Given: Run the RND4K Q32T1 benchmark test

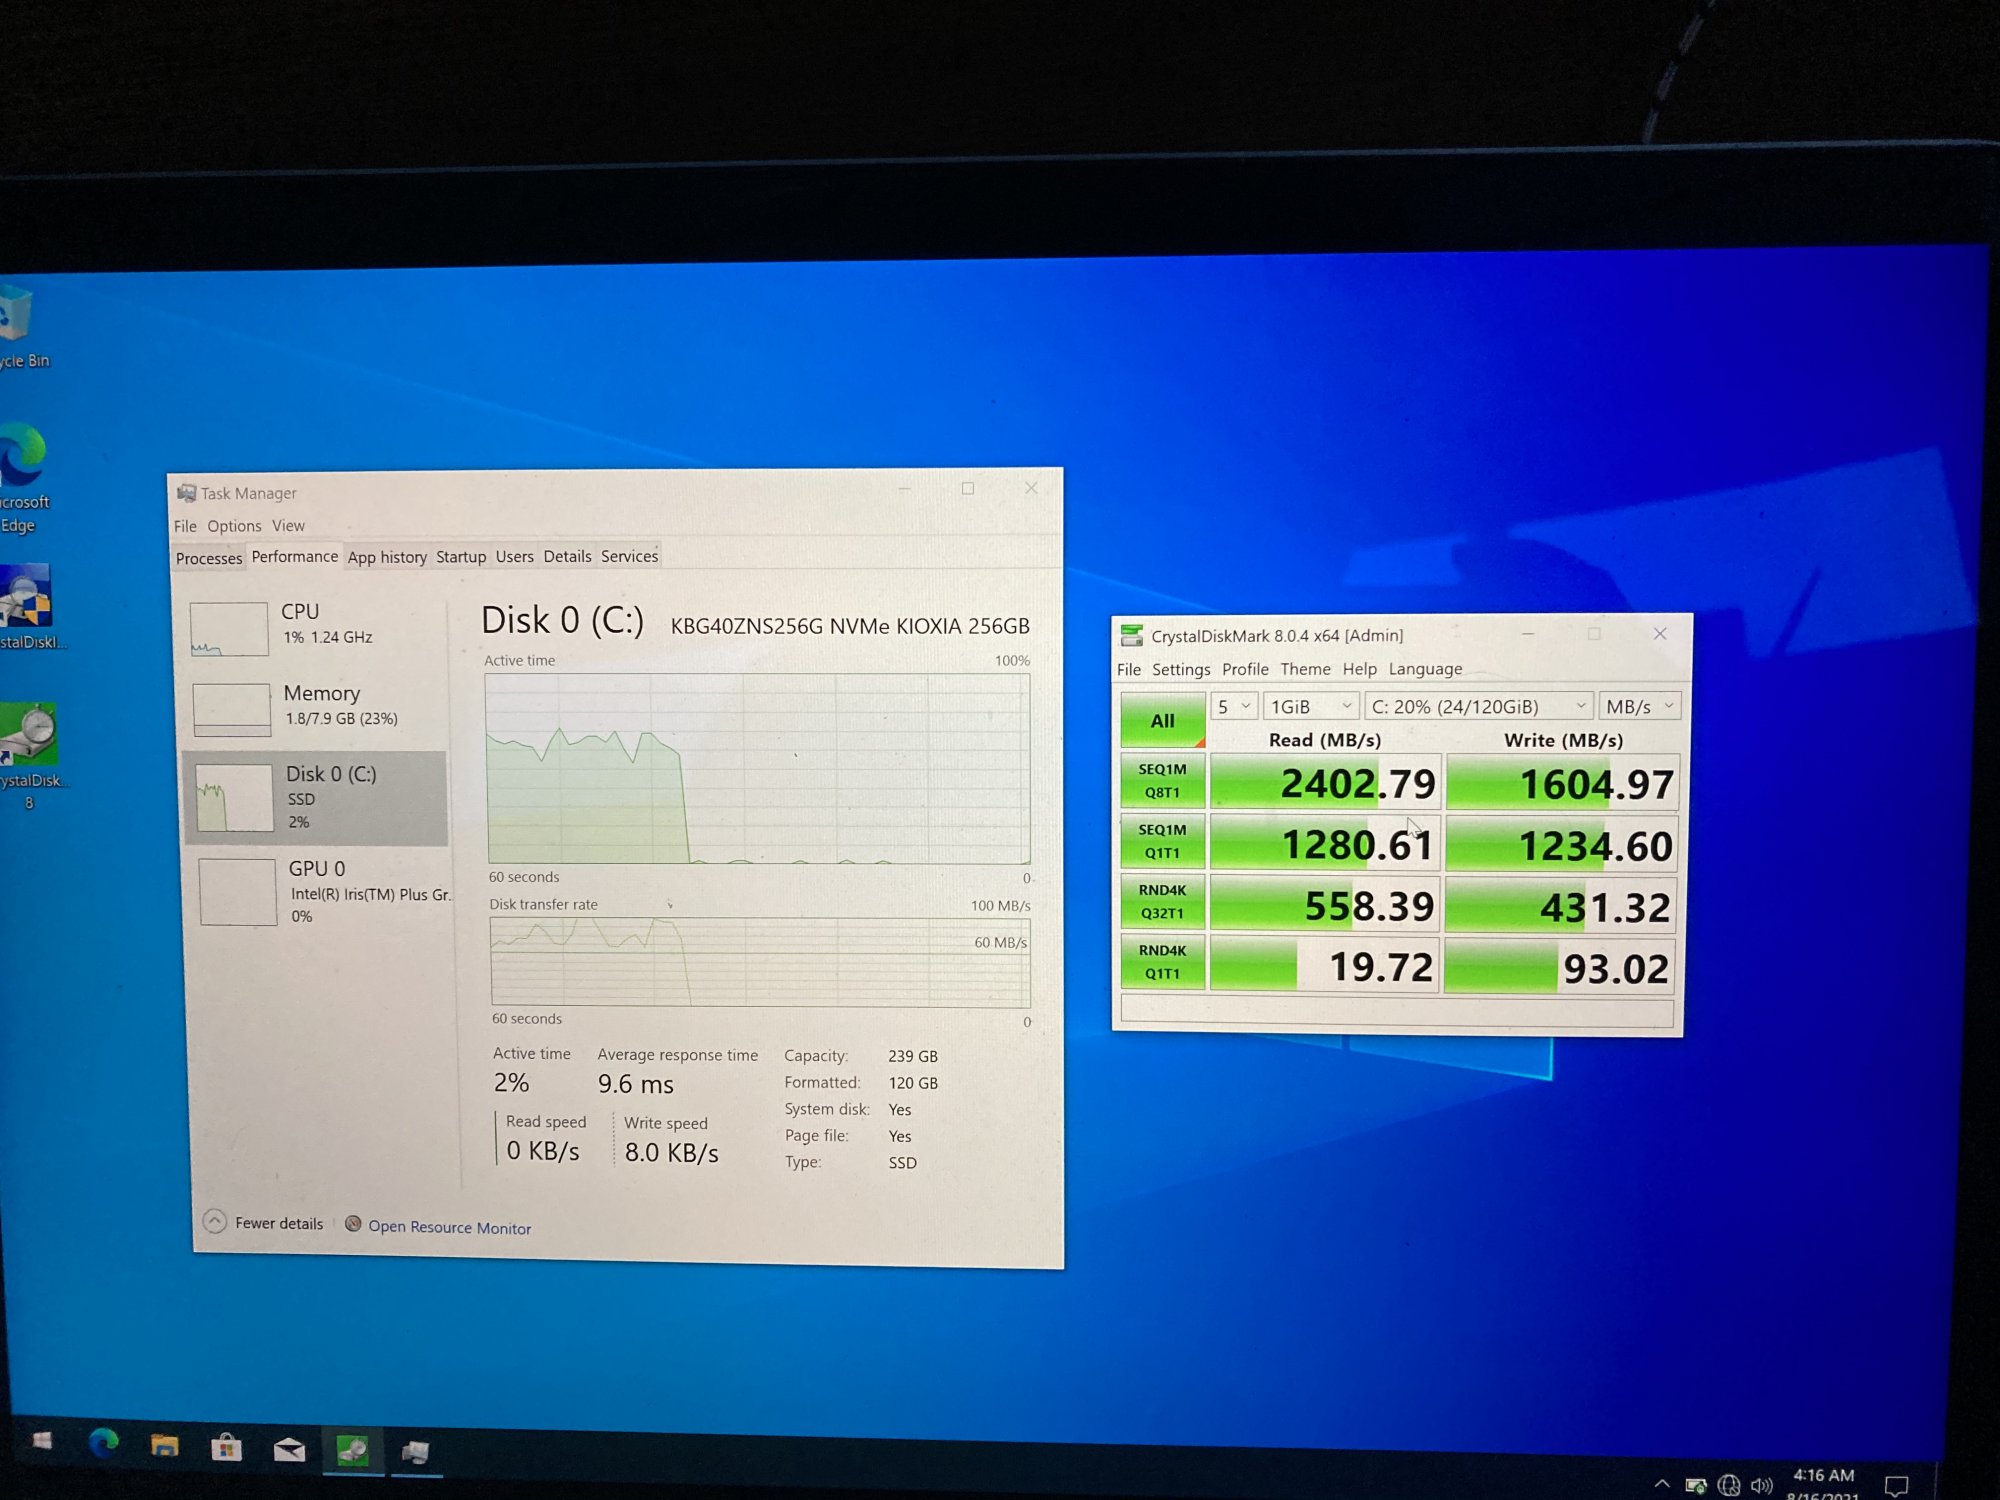Looking at the screenshot, I should (x=1162, y=901).
